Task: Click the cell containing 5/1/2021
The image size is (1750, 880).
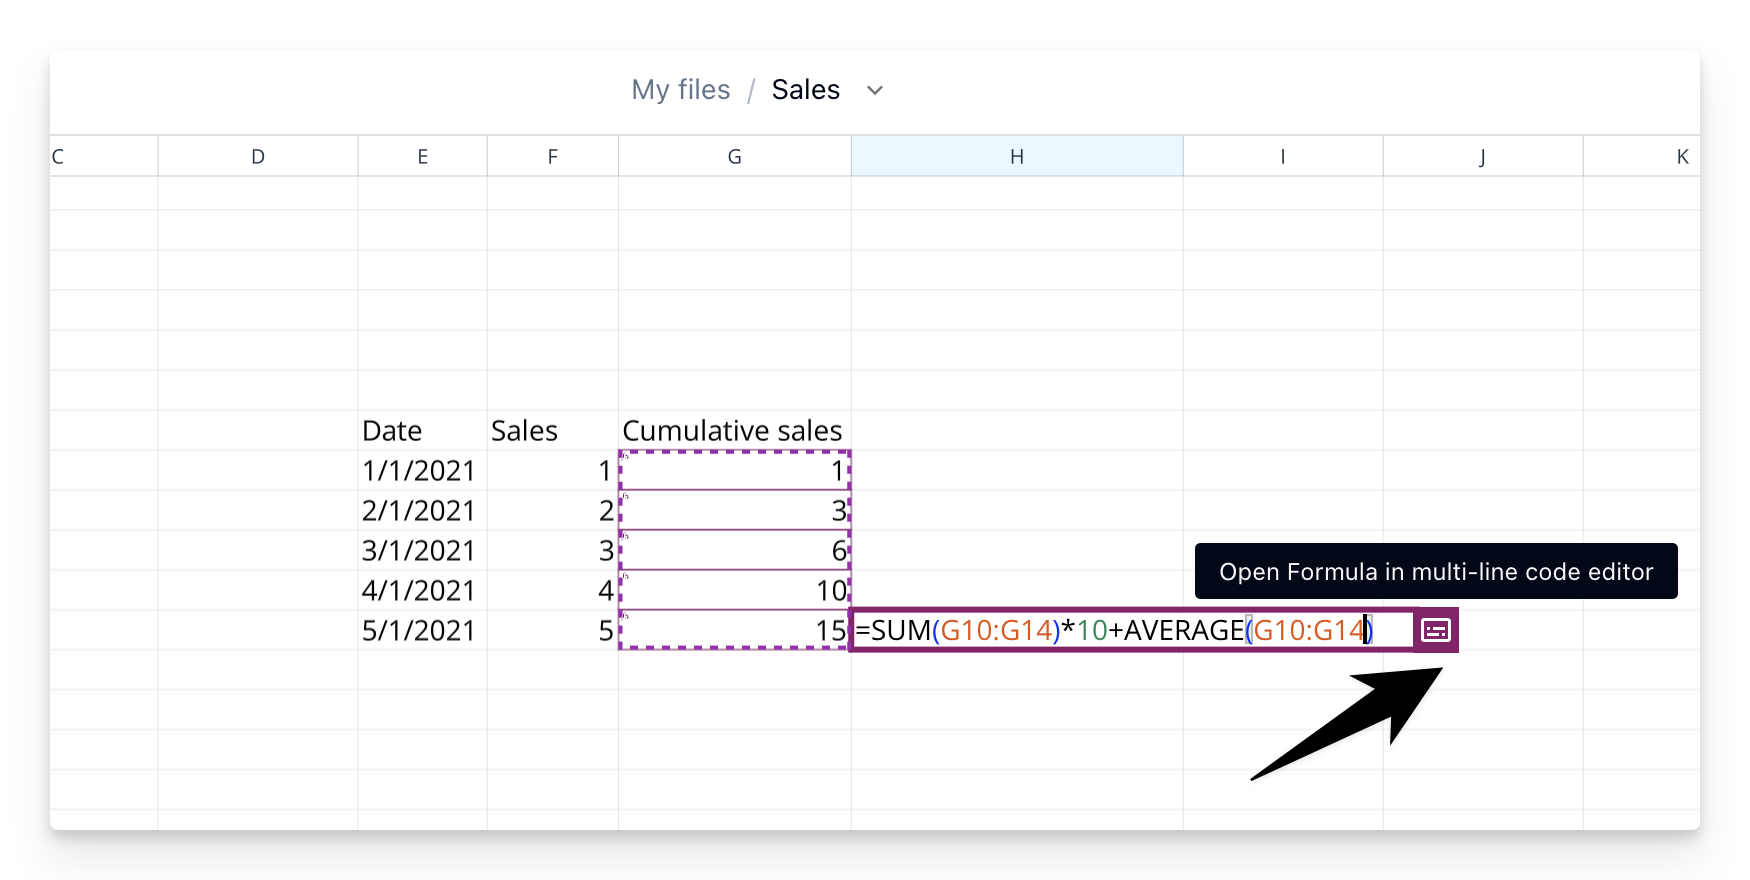Action: [x=421, y=630]
